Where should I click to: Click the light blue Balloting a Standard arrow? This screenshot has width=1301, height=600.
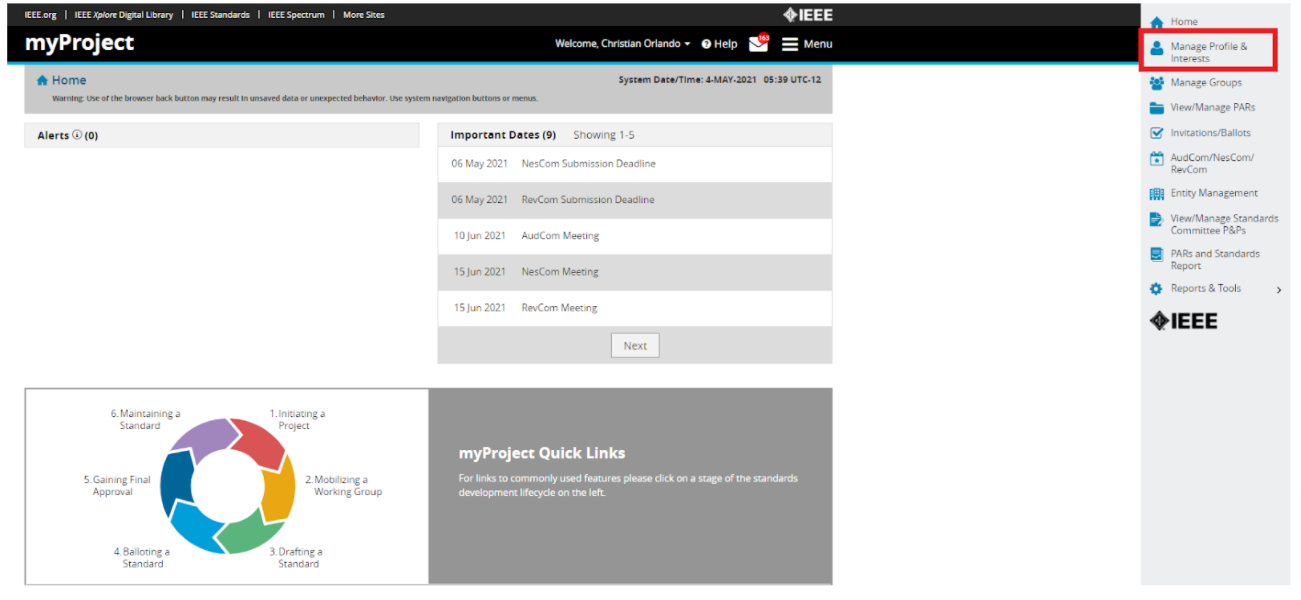[x=197, y=528]
